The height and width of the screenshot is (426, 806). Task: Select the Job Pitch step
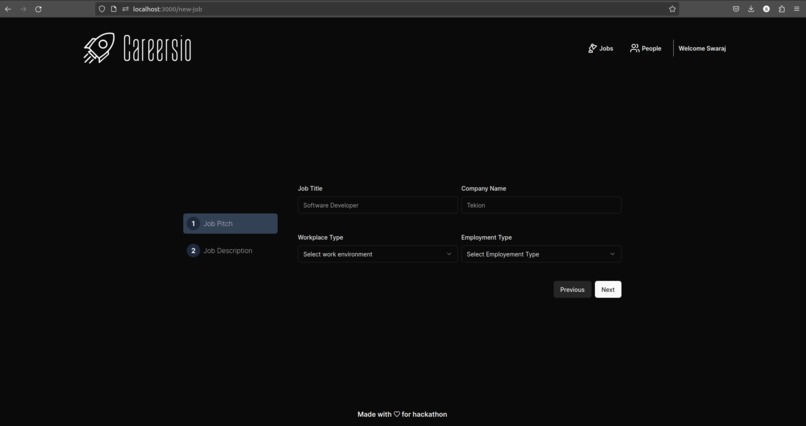click(x=230, y=224)
